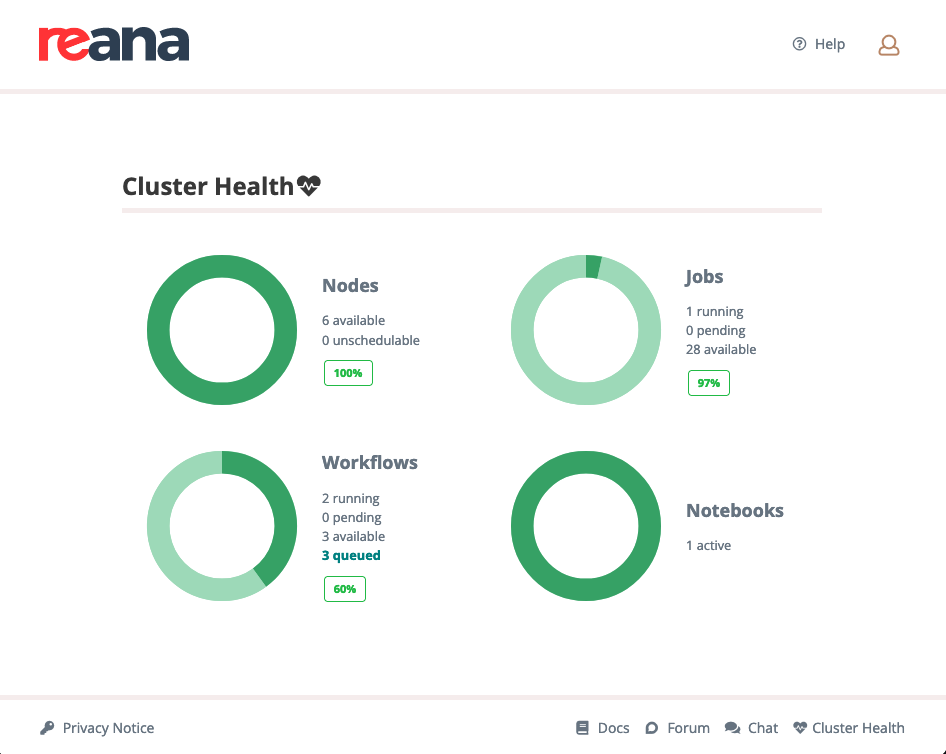Click the heartbeat icon next to Cluster Health footer
This screenshot has width=946, height=754.
tap(800, 727)
